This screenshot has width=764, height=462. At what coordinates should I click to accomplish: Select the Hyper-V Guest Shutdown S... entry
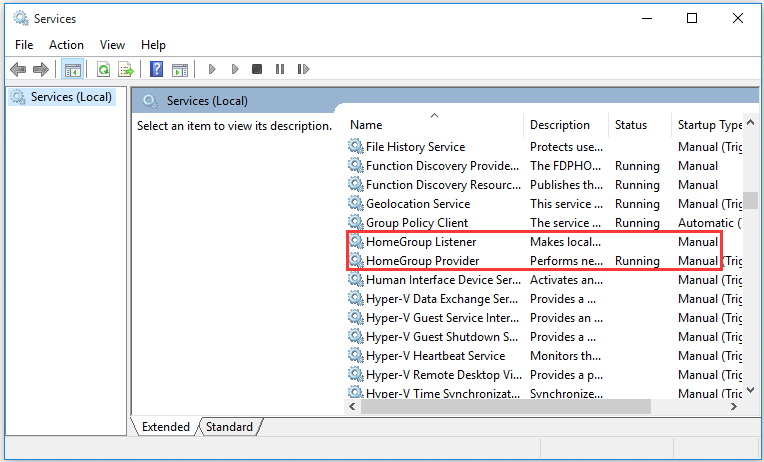[442, 337]
